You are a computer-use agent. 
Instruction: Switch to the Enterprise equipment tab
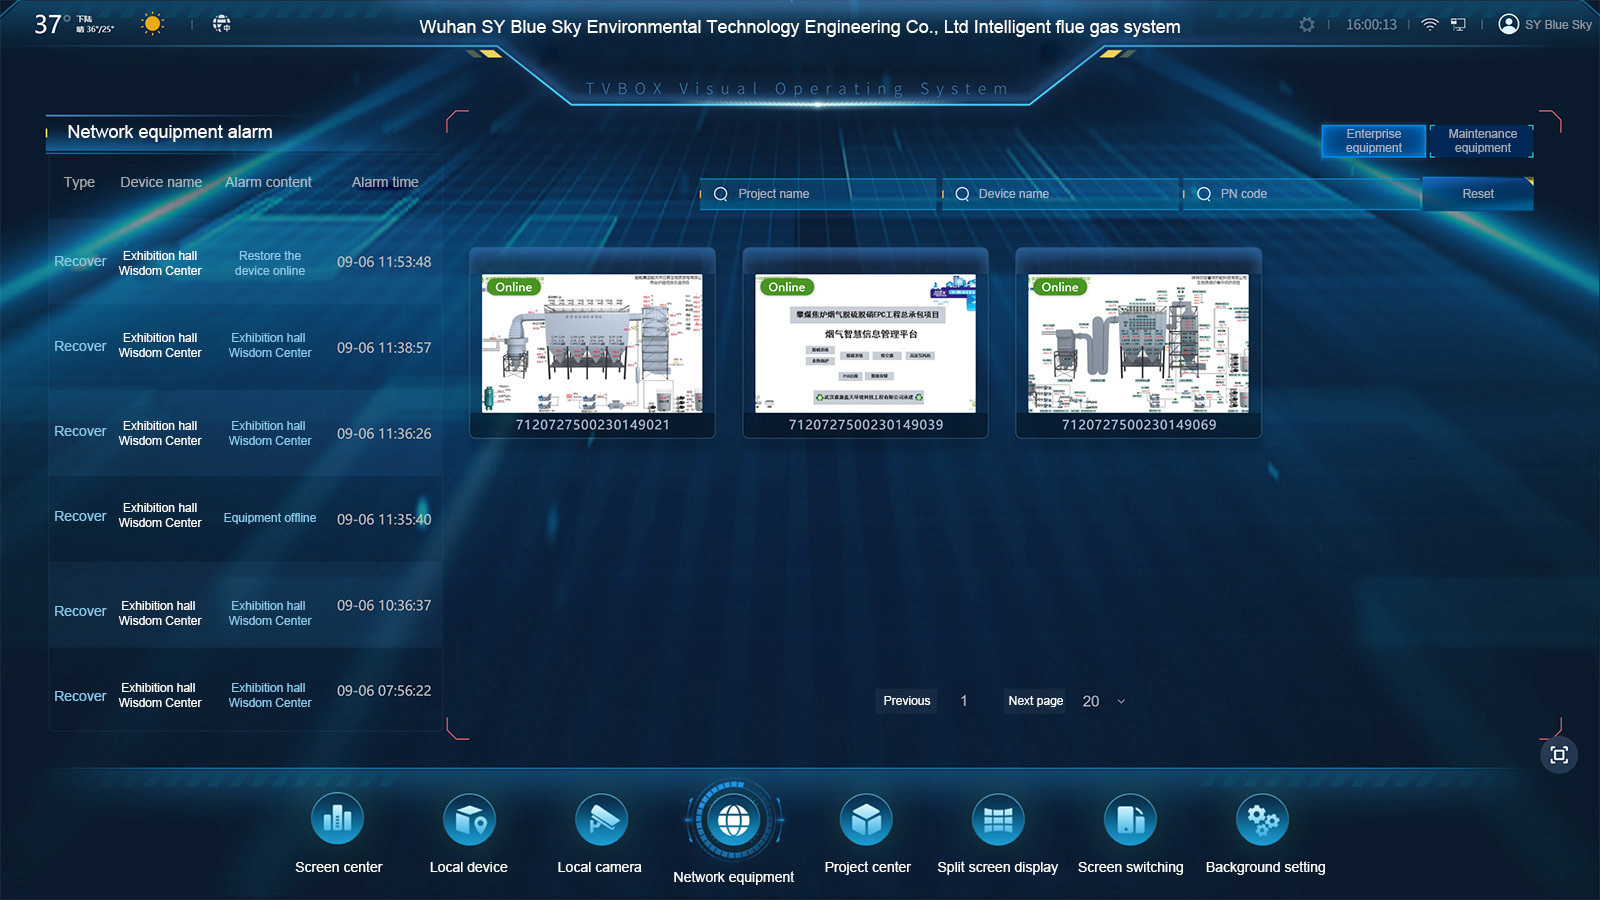tap(1374, 141)
